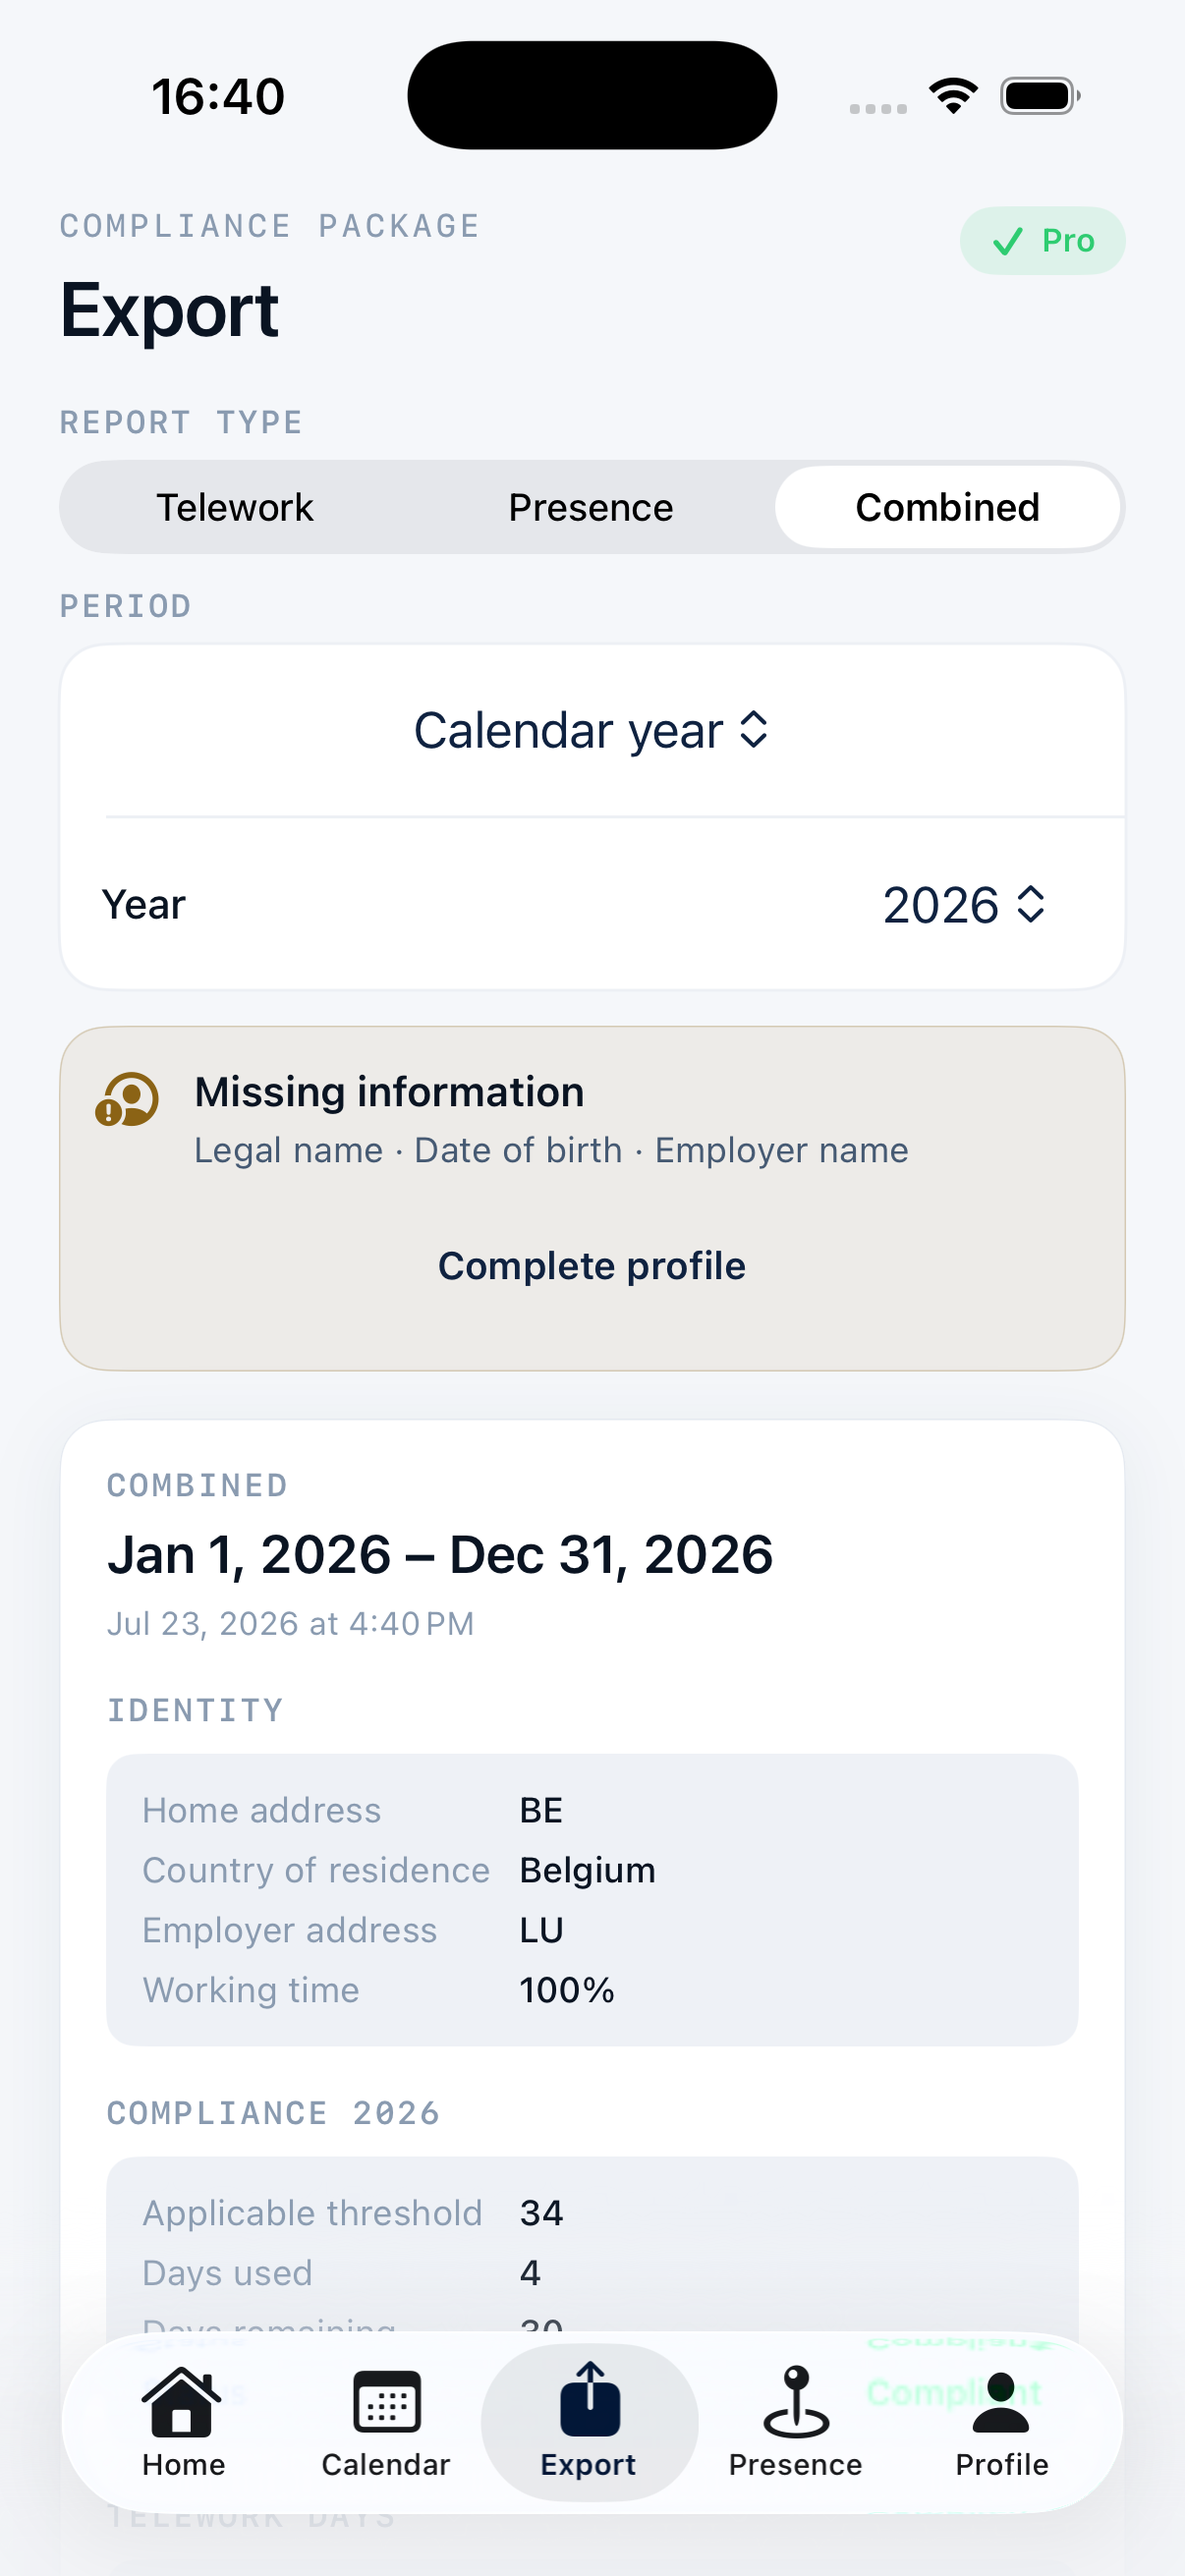Tap the Identity details card

point(592,1899)
